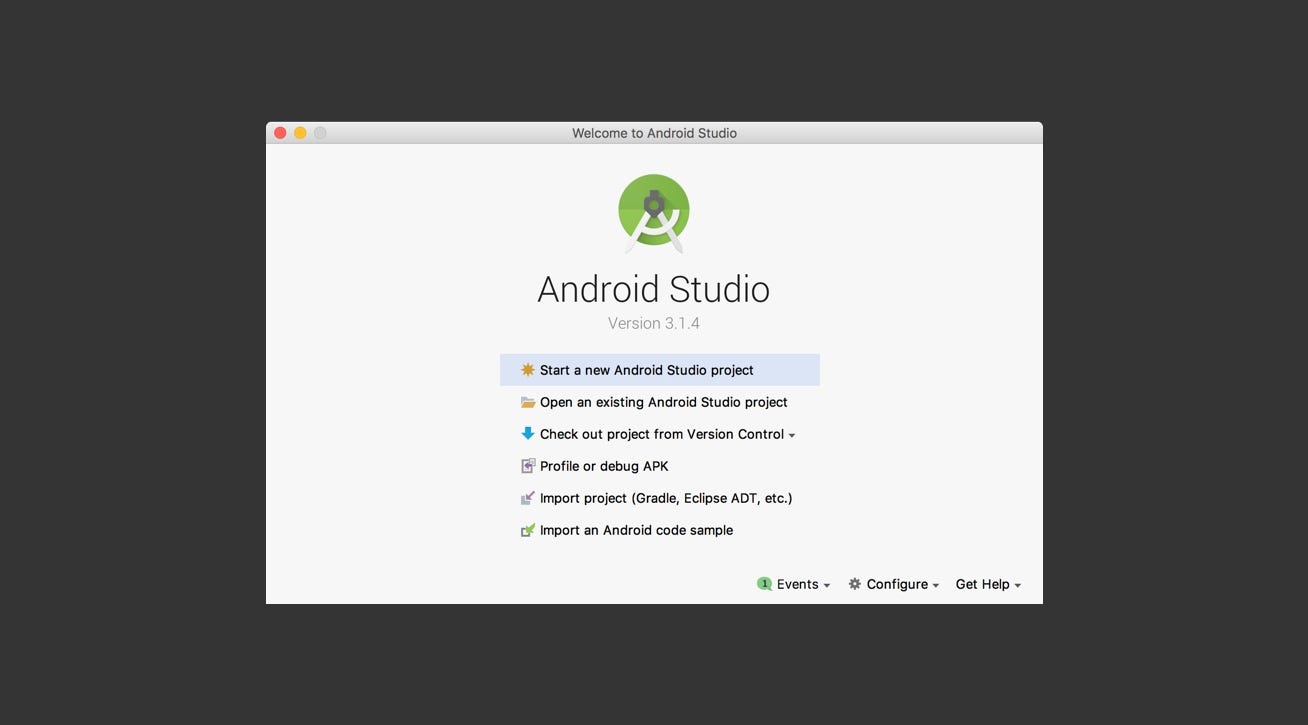The width and height of the screenshot is (1308, 725).
Task: Click the Welcome to Android Studio title
Action: pyautogui.click(x=654, y=133)
